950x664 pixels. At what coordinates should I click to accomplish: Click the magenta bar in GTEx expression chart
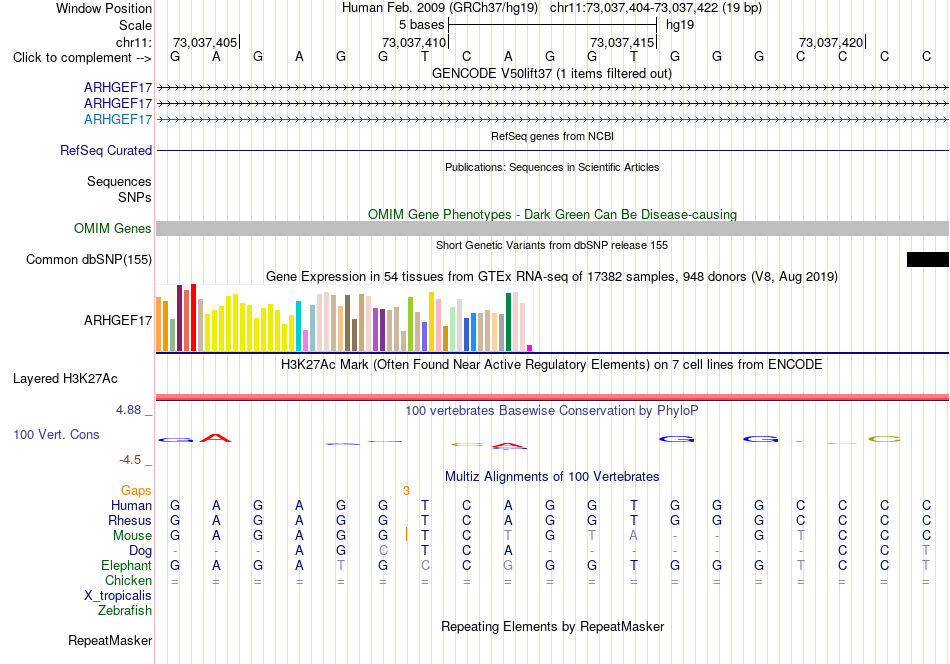[530, 348]
